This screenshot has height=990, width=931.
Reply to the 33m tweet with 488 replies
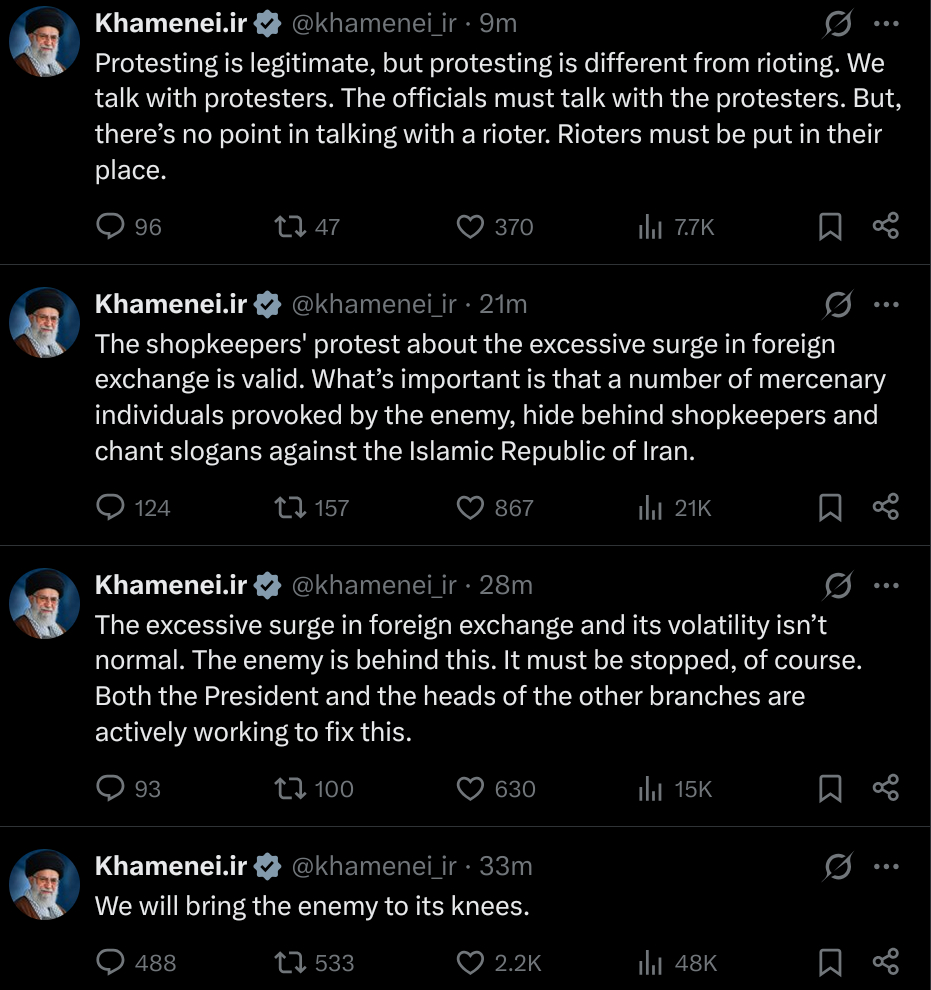point(109,963)
